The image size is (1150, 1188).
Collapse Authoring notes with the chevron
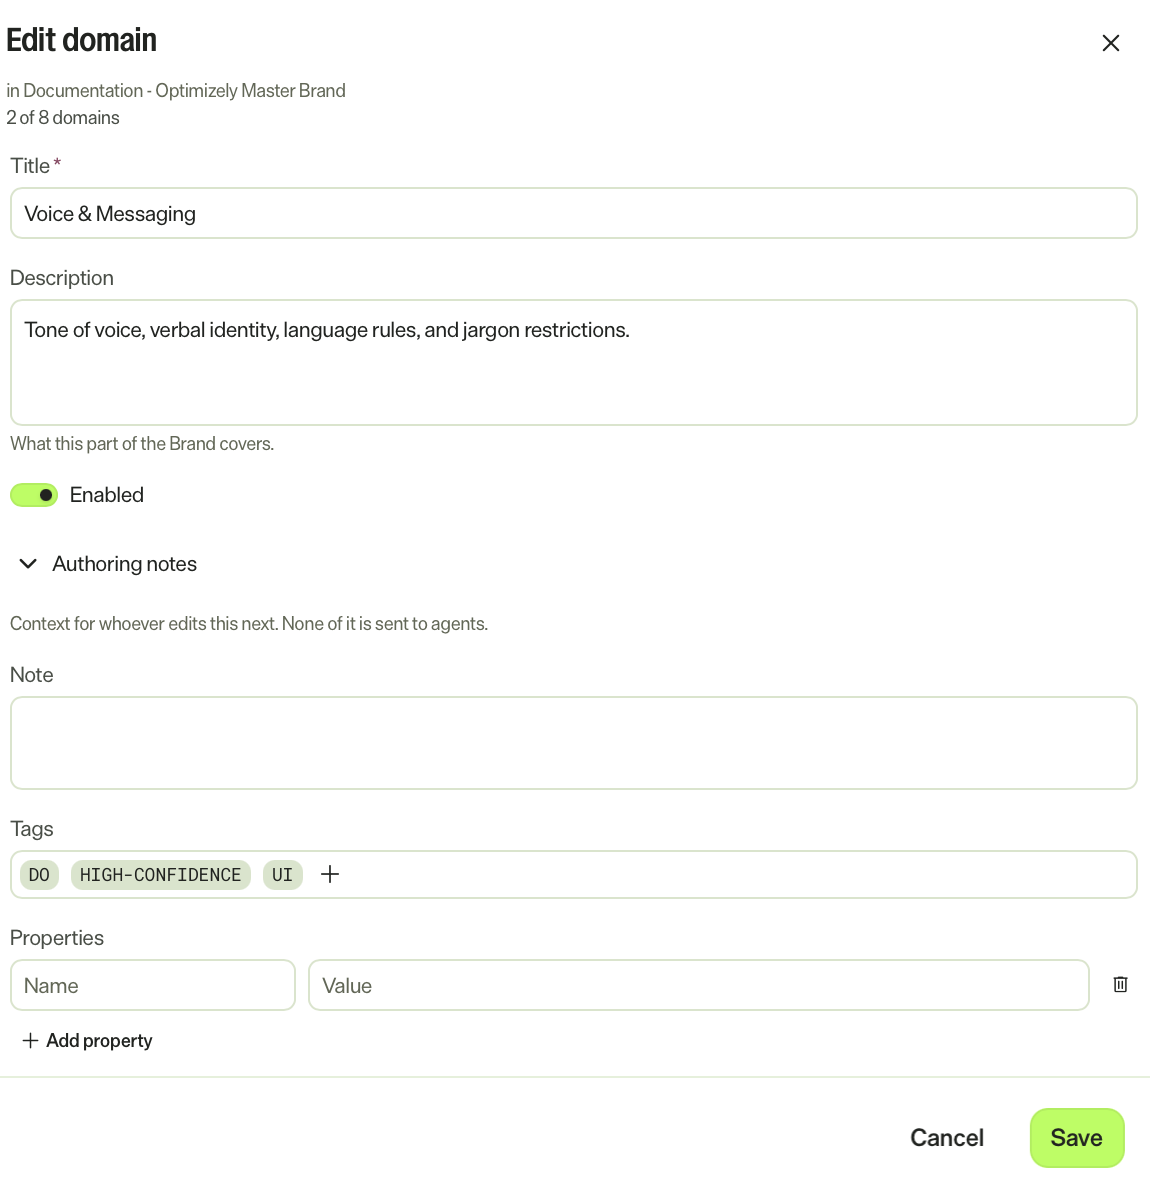(x=28, y=564)
